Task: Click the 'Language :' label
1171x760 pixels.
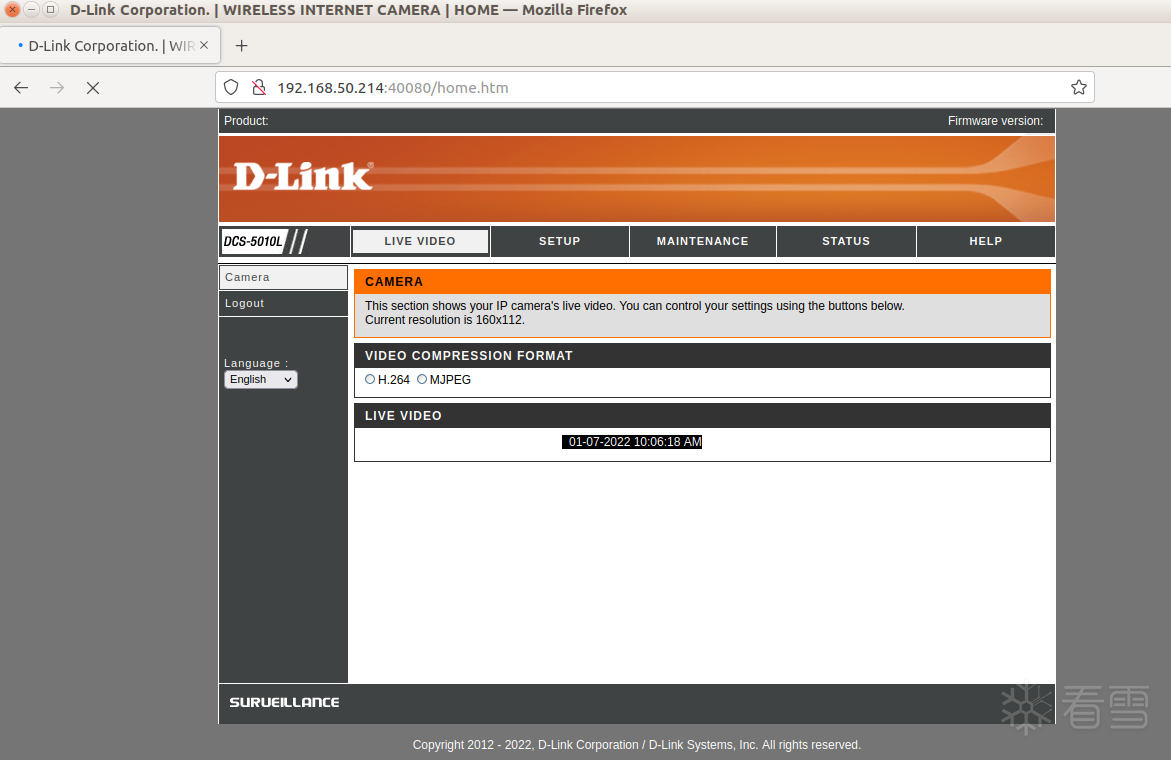Action: coord(256,363)
